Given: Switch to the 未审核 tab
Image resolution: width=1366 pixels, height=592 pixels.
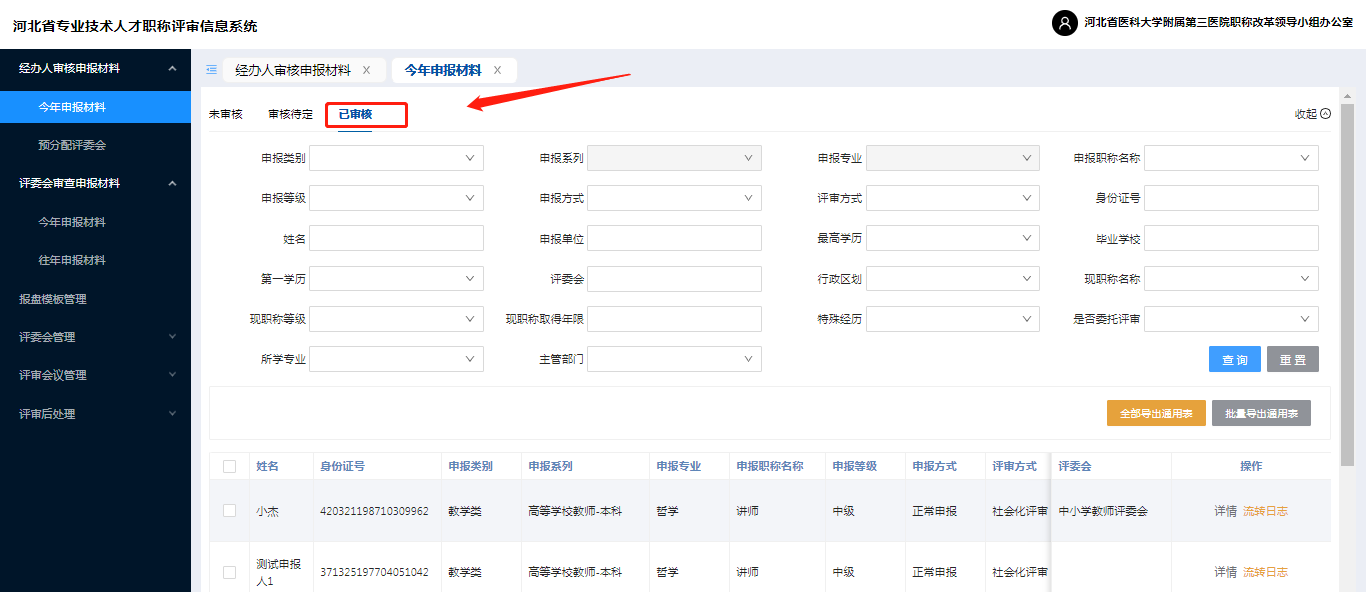Looking at the screenshot, I should 225,114.
